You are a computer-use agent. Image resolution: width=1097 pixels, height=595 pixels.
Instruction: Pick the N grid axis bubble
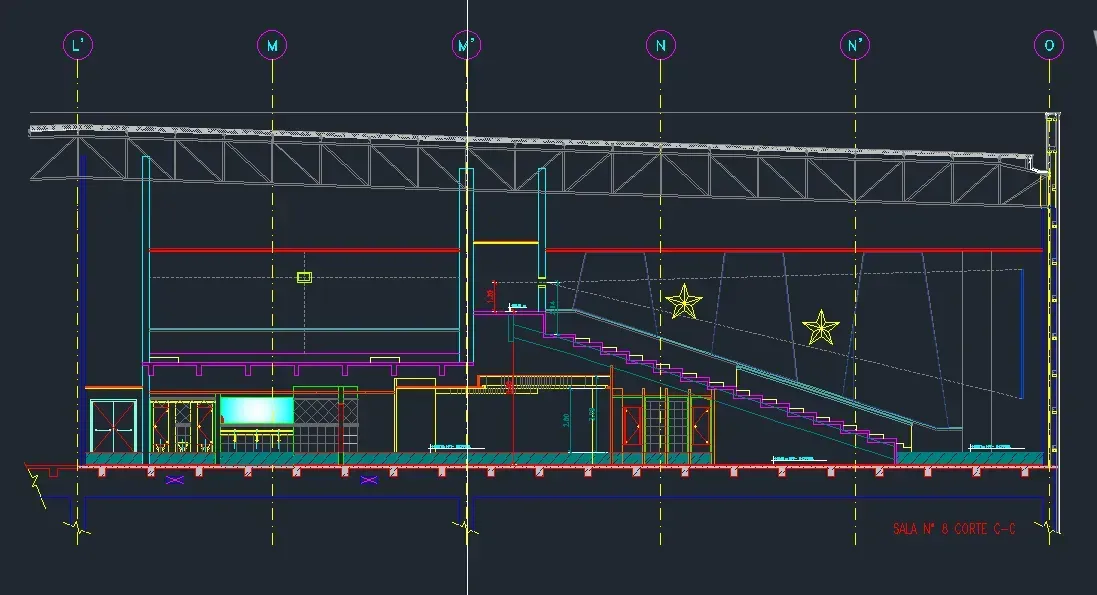pos(660,46)
